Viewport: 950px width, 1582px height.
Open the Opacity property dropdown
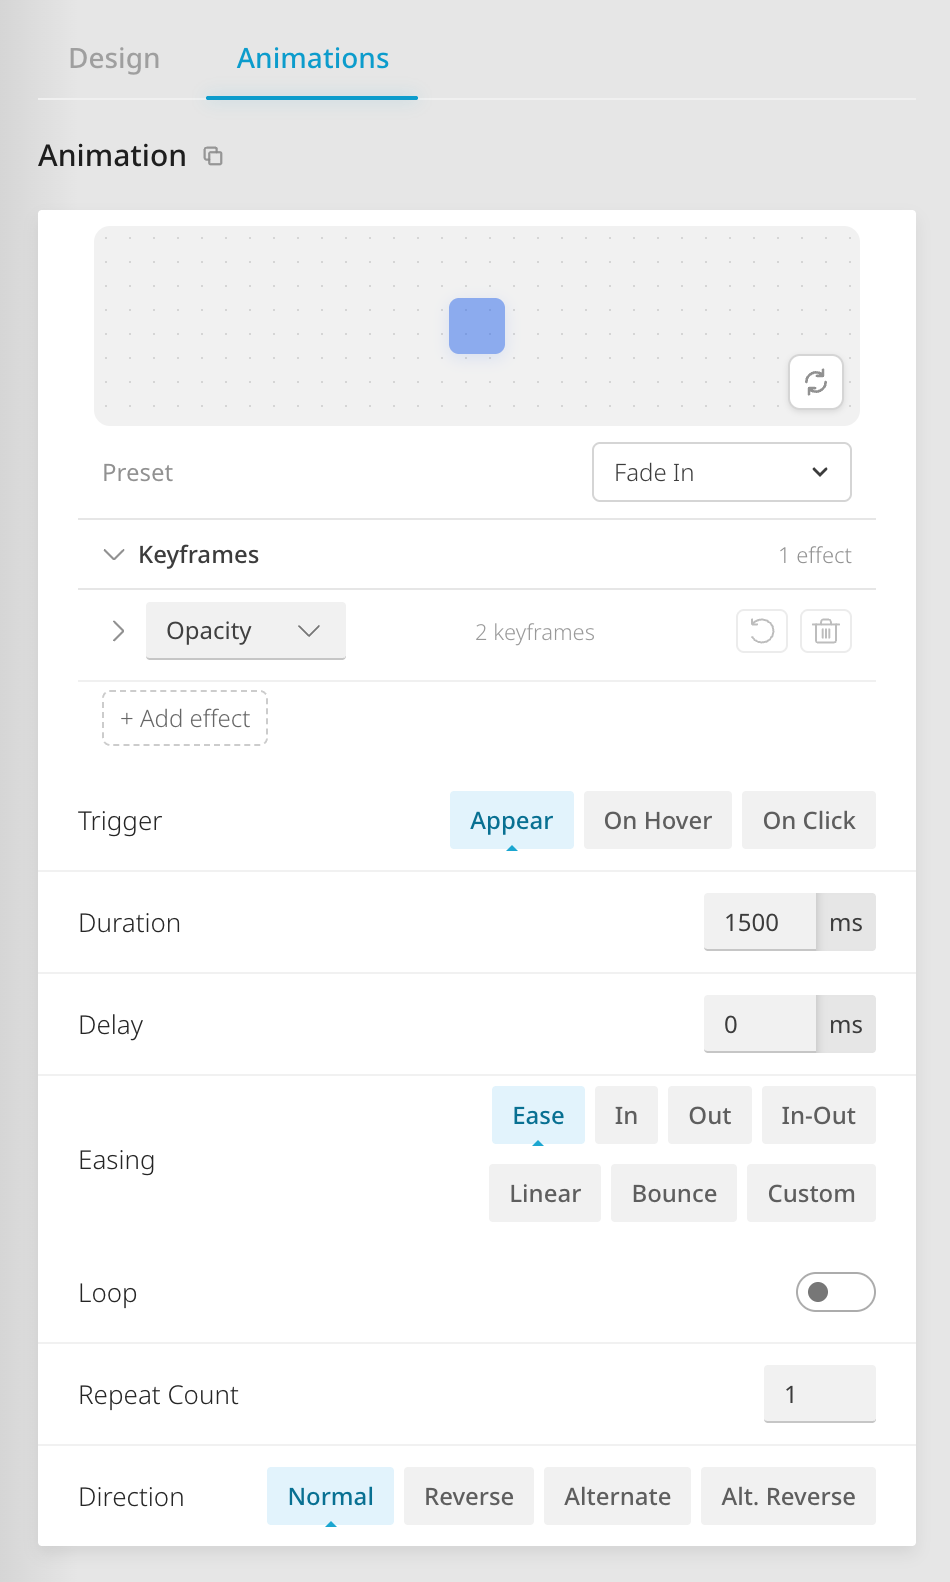point(245,631)
